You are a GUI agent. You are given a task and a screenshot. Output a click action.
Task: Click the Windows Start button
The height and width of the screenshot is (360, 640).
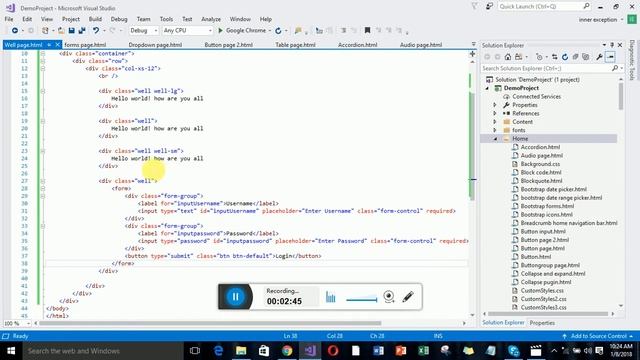coord(11,351)
